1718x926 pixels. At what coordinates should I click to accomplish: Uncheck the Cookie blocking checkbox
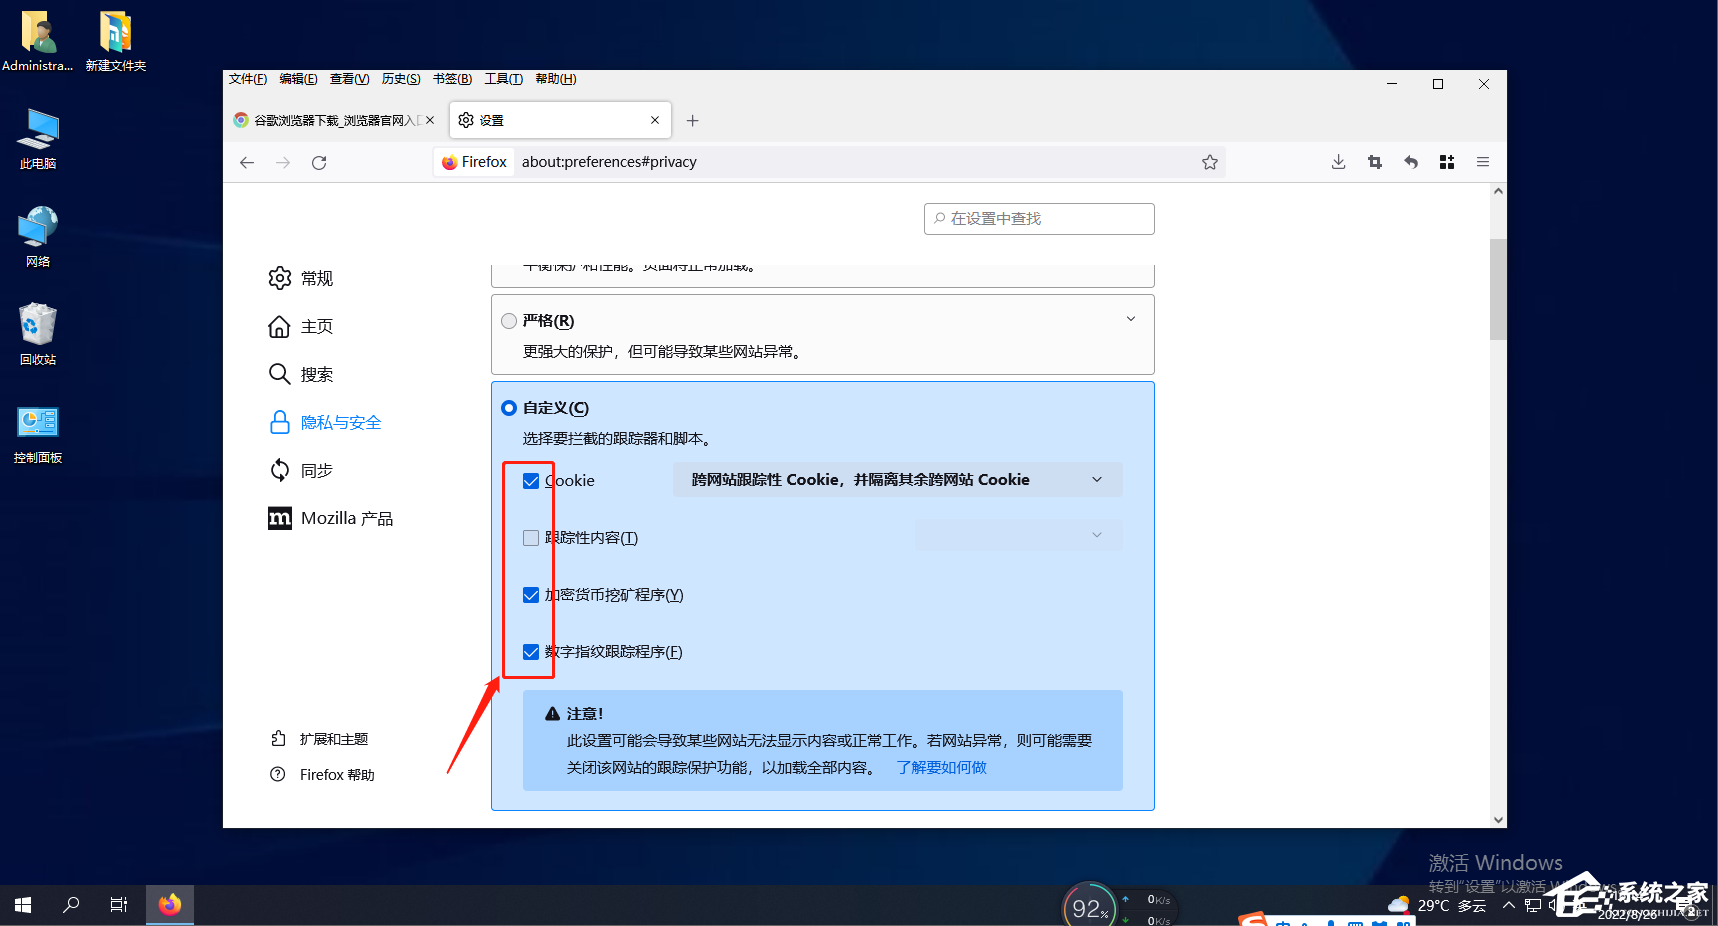[x=530, y=480]
